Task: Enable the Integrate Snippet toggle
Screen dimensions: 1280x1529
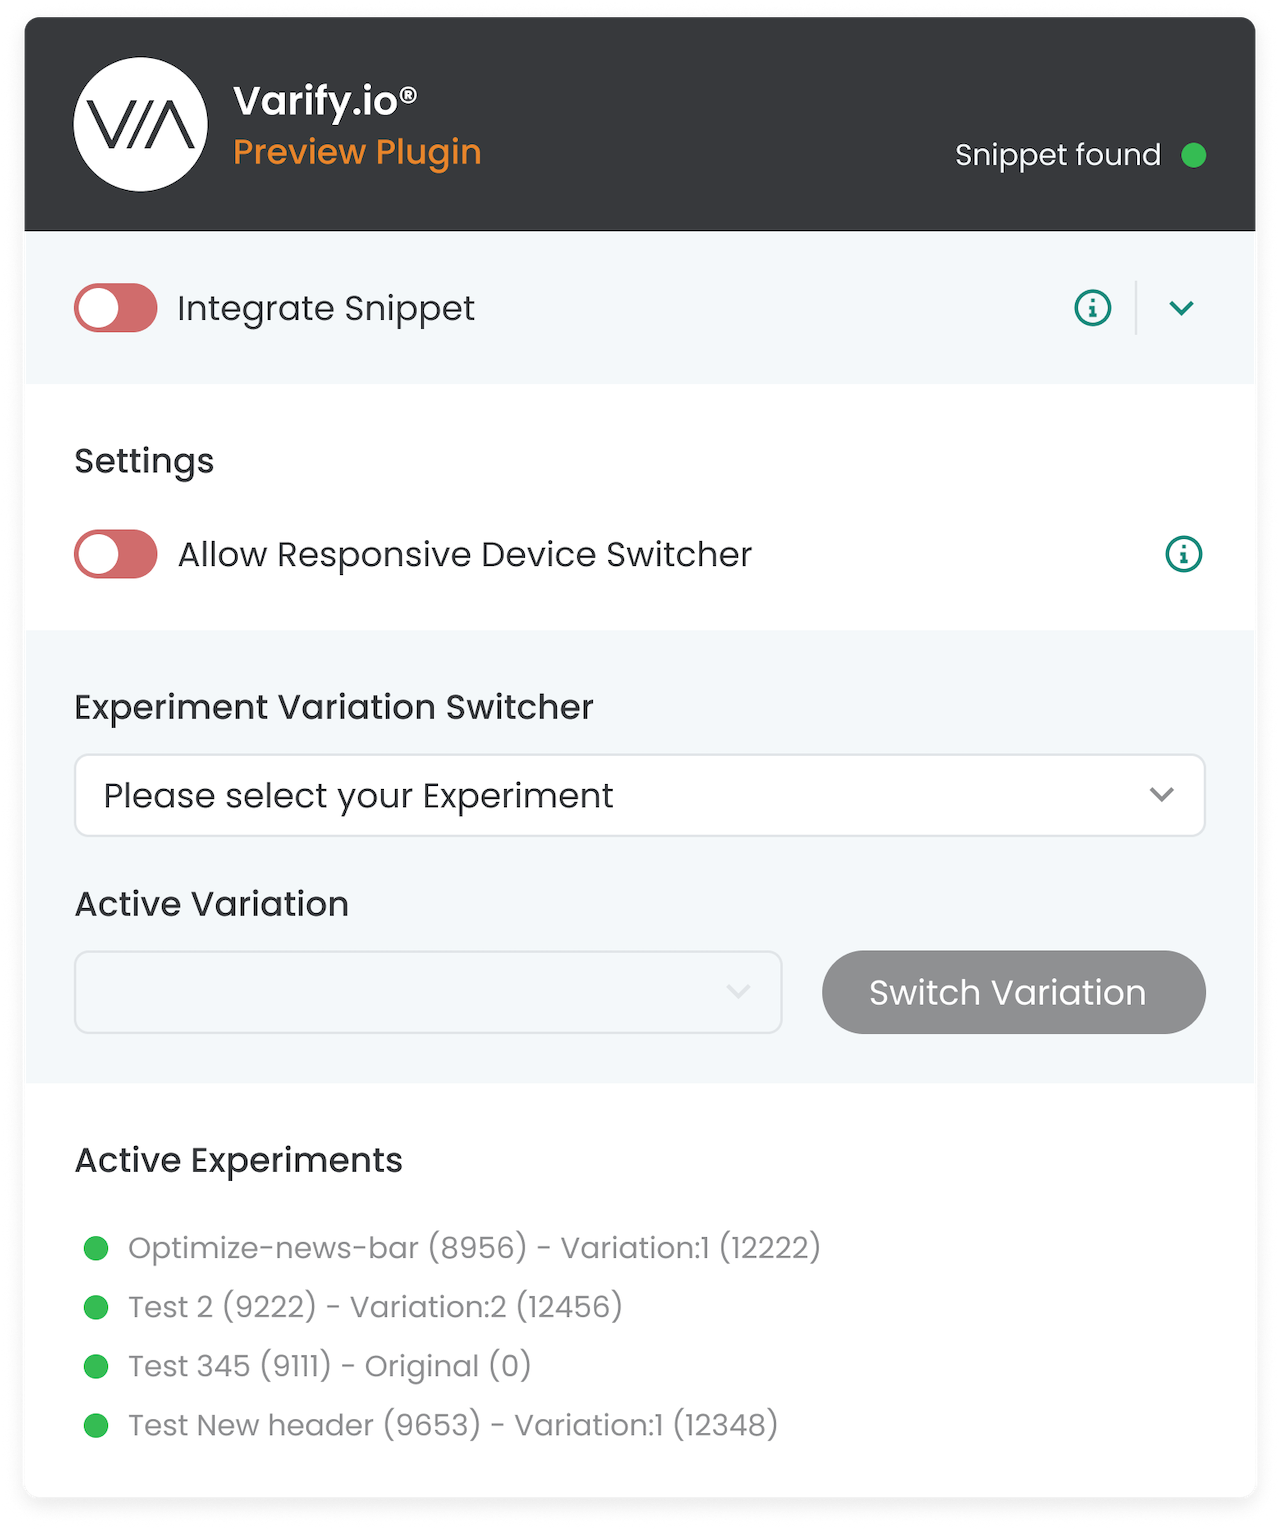Action: [116, 308]
